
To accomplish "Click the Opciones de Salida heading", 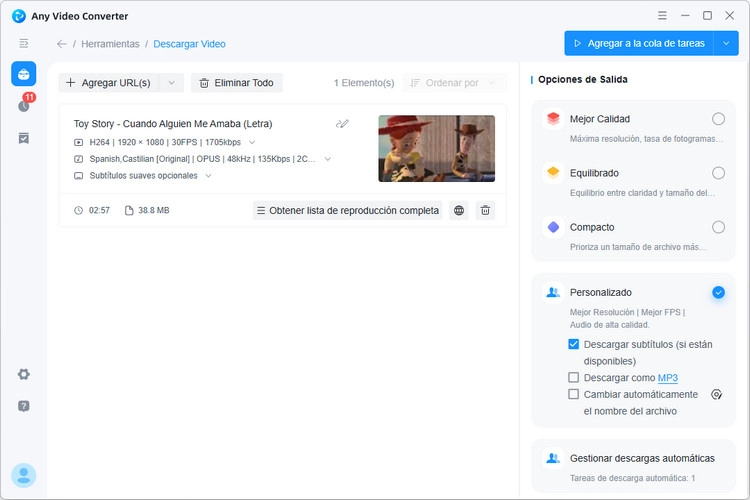I will tap(583, 79).
